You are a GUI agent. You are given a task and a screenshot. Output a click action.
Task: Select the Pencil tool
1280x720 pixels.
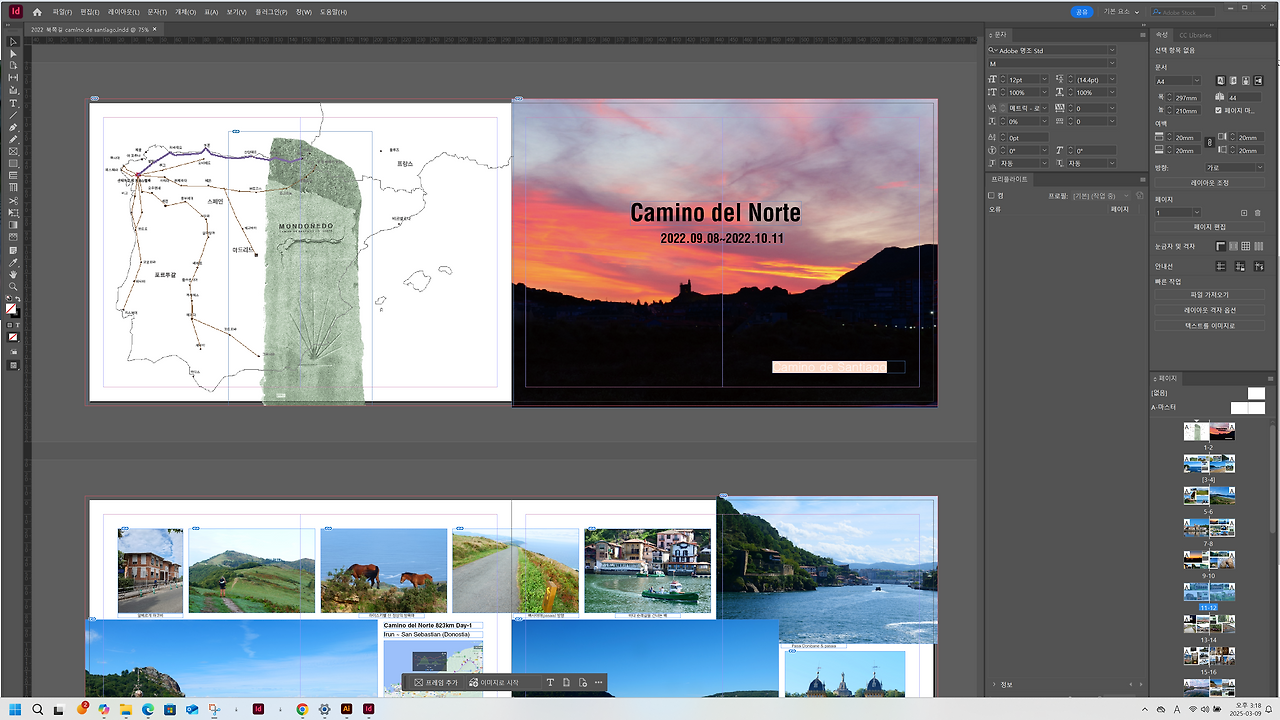click(13, 139)
